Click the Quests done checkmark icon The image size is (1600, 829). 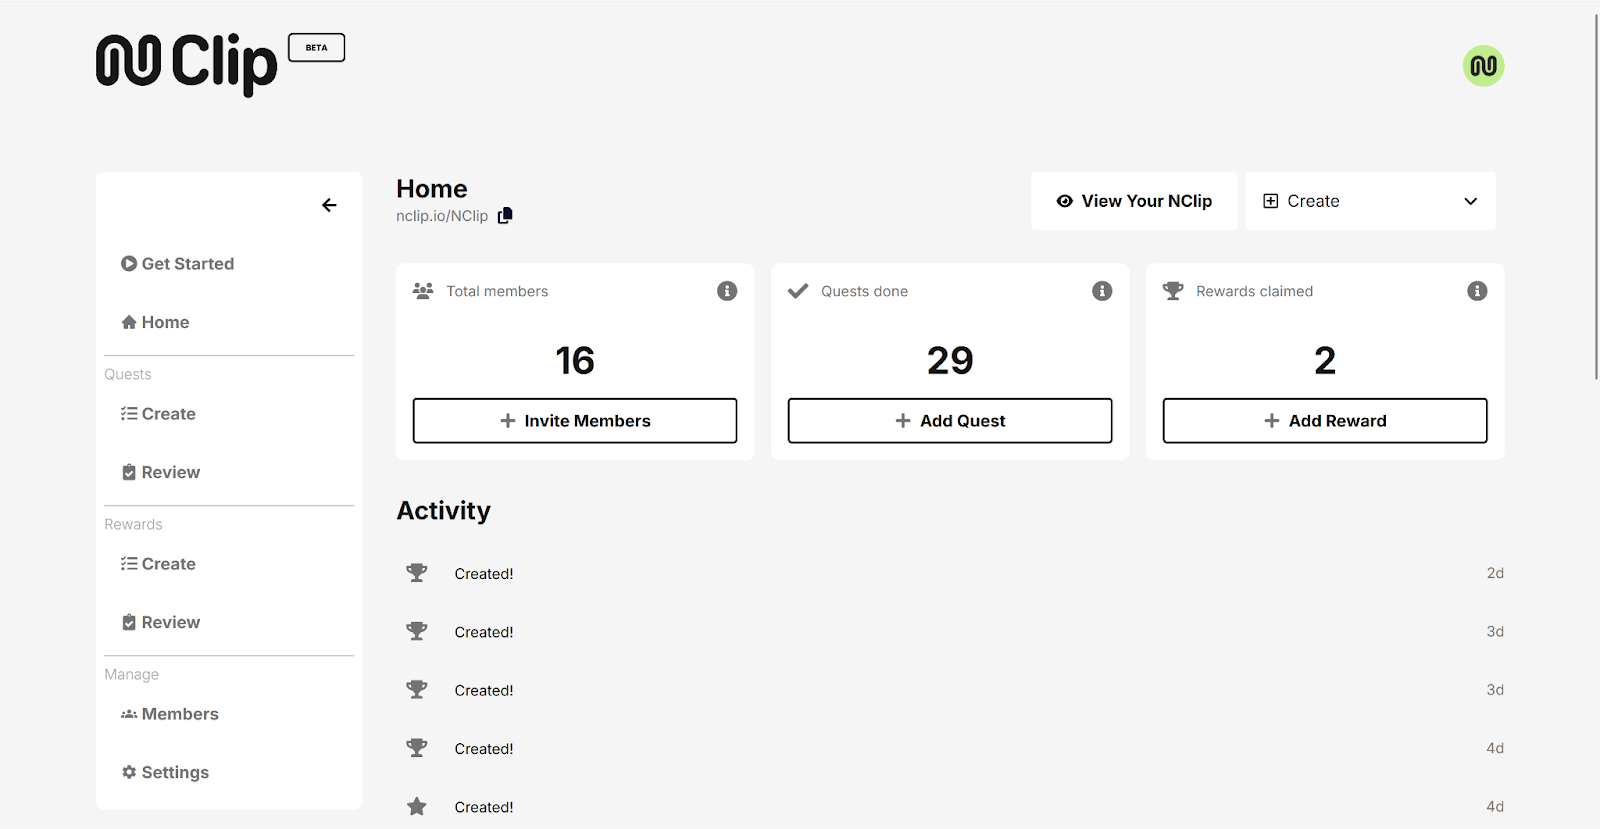point(798,291)
